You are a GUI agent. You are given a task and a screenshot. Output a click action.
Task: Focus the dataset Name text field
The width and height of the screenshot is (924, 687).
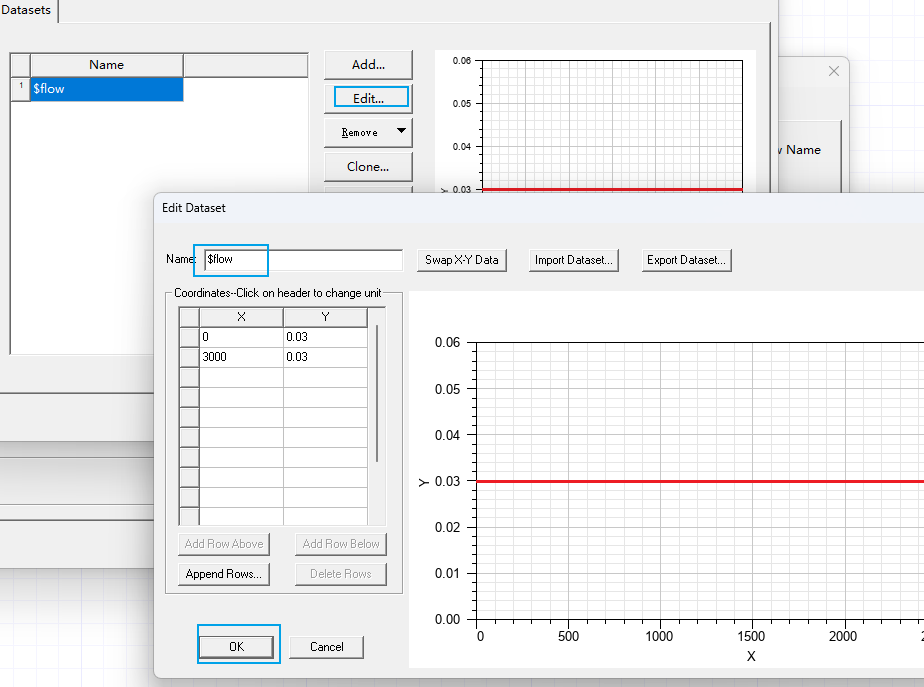pyautogui.click(x=302, y=260)
